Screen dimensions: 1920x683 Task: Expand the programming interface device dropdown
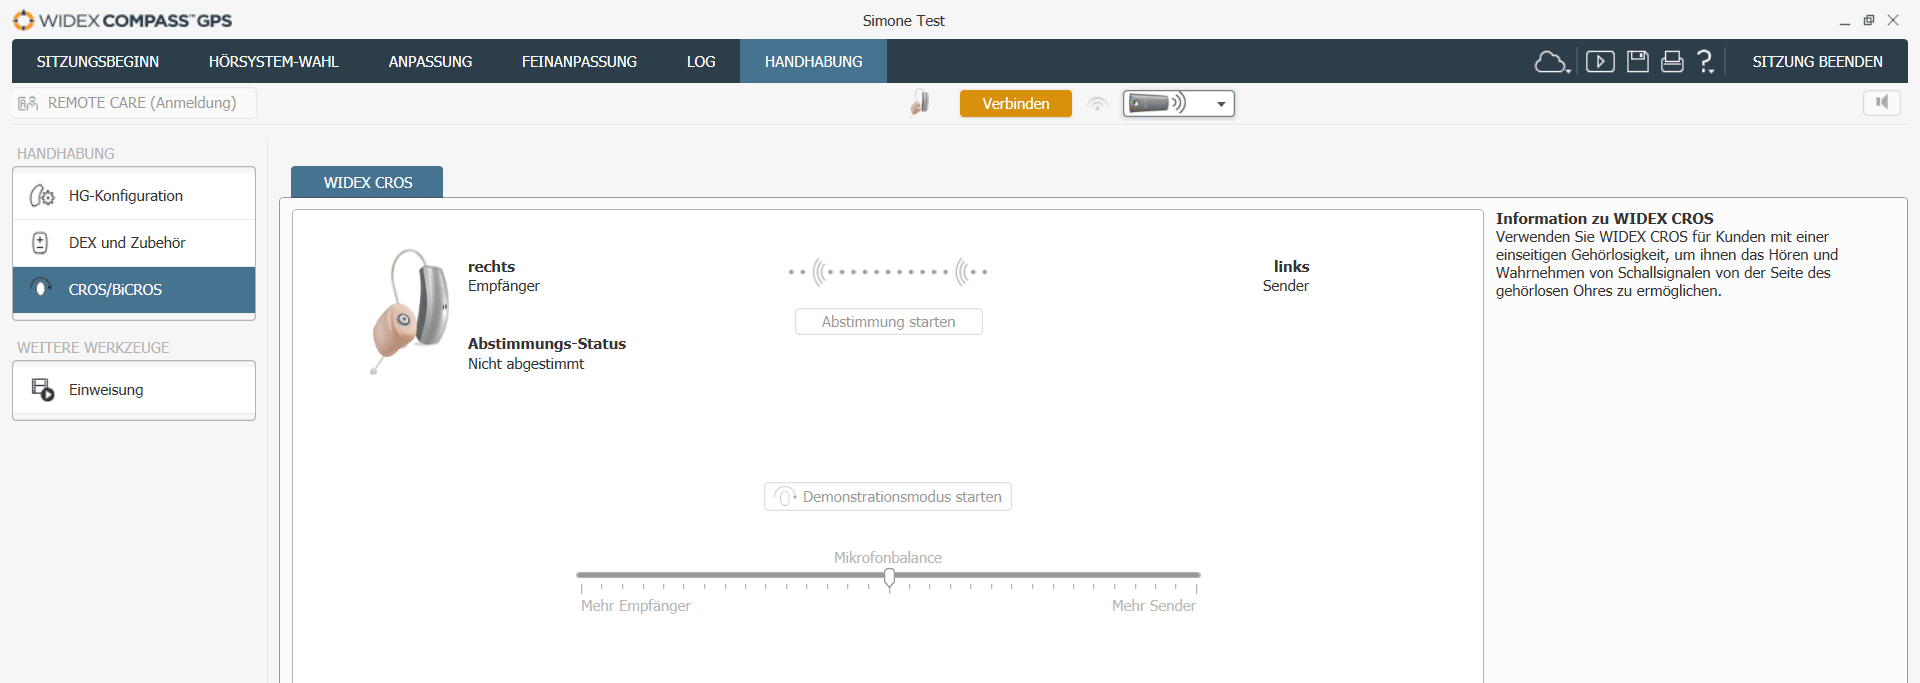(1221, 104)
